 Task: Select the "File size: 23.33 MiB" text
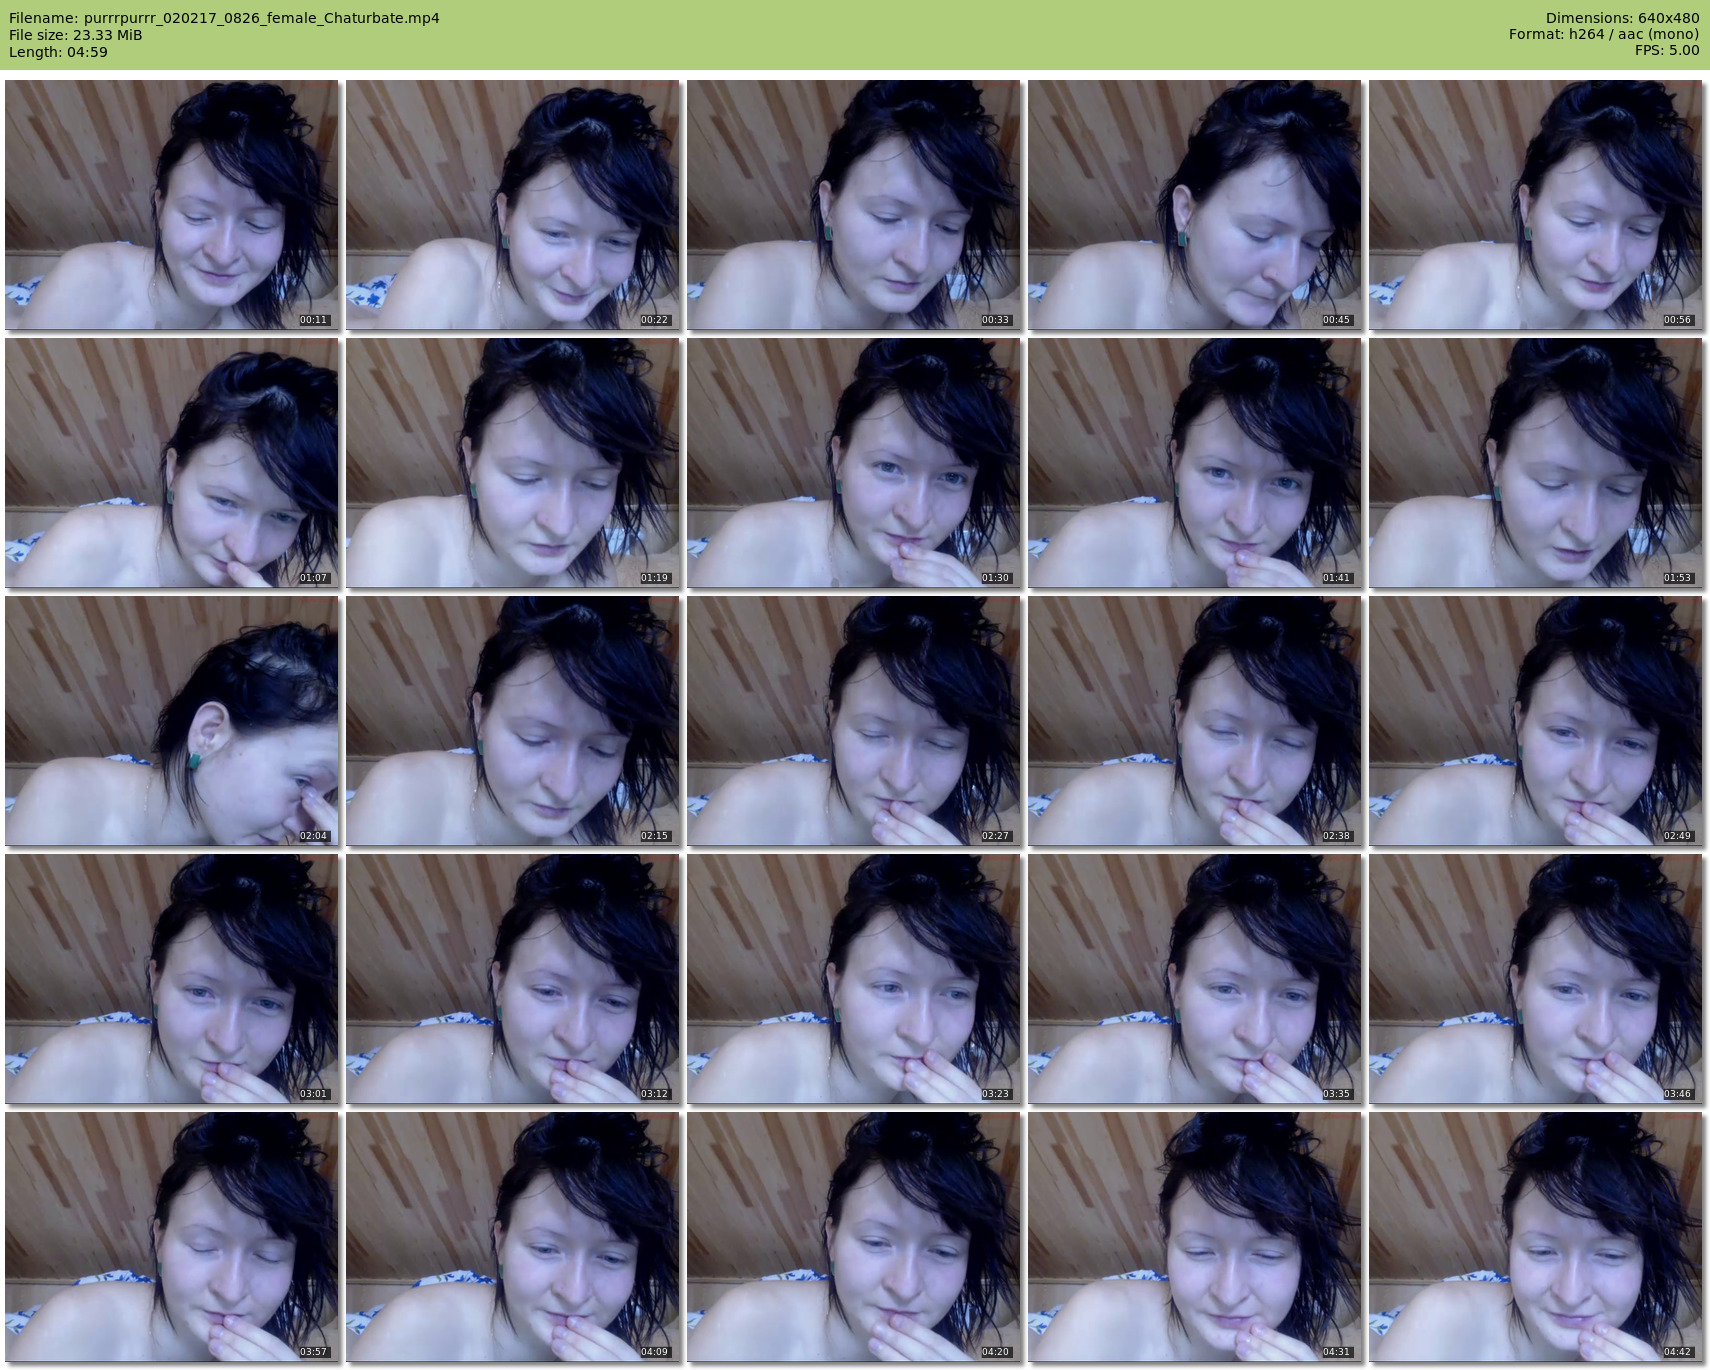(76, 35)
